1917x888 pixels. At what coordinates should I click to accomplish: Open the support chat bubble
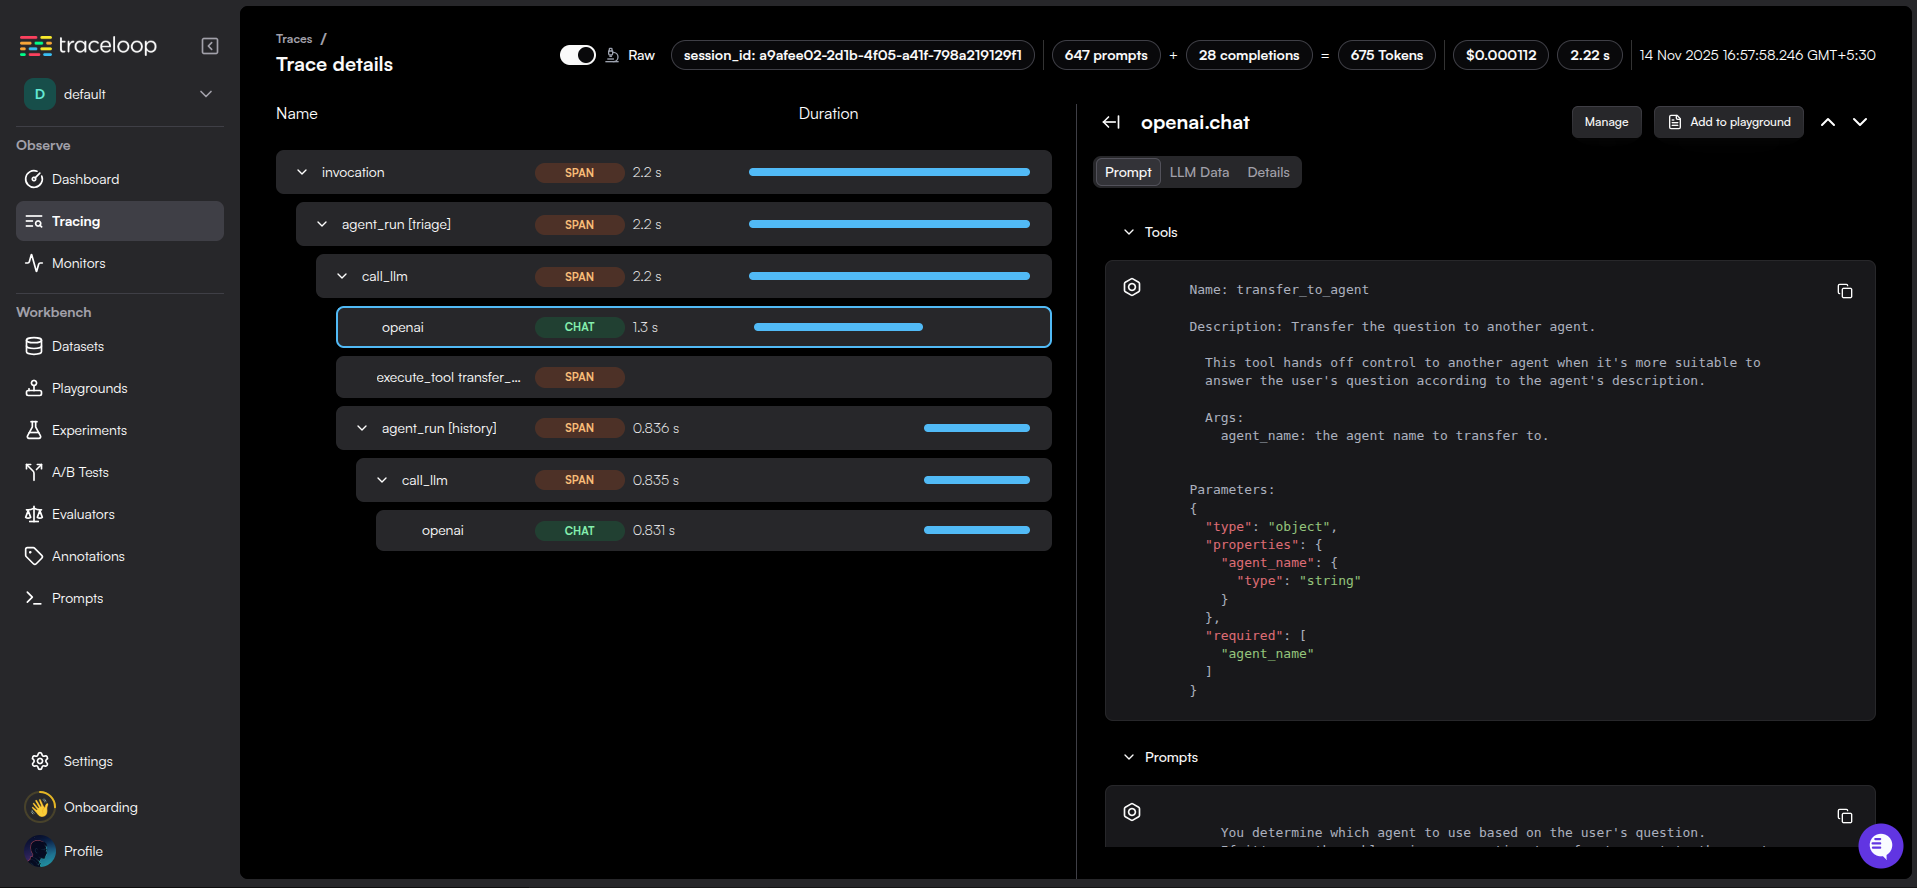pyautogui.click(x=1879, y=846)
